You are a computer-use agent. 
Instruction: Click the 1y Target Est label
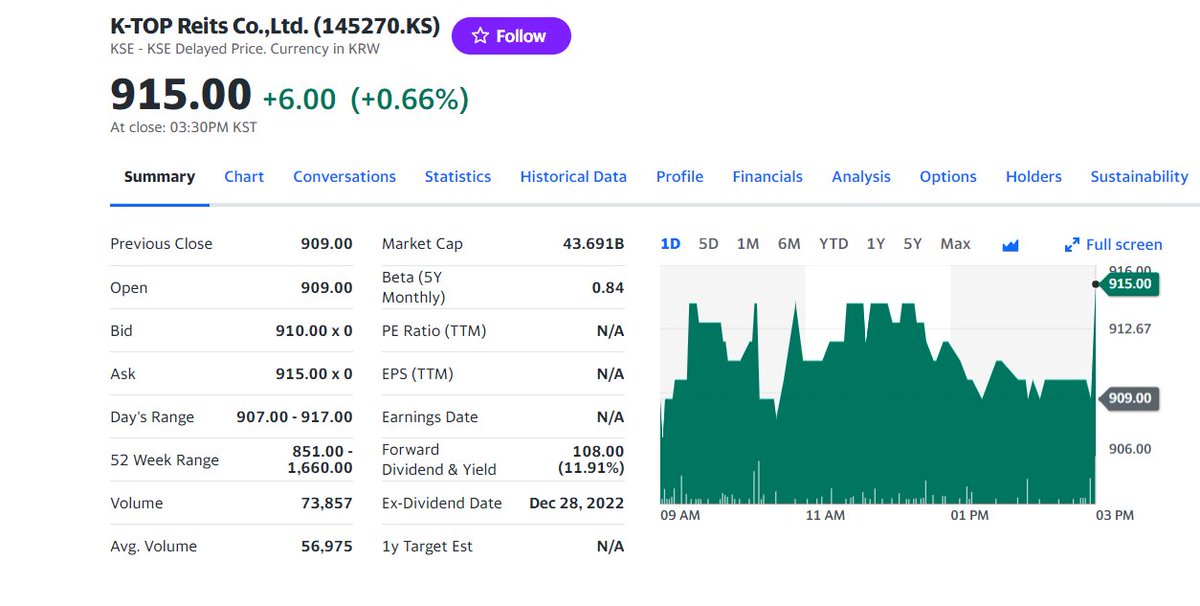[x=428, y=546]
